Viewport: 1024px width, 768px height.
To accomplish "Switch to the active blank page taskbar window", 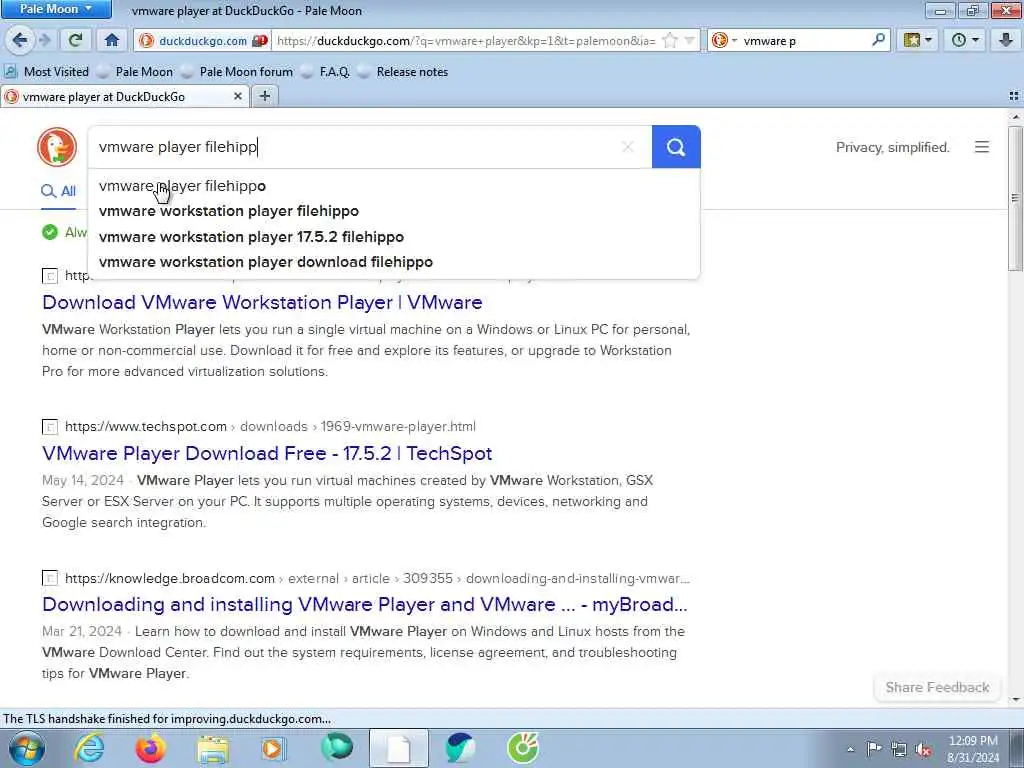I will pyautogui.click(x=398, y=748).
